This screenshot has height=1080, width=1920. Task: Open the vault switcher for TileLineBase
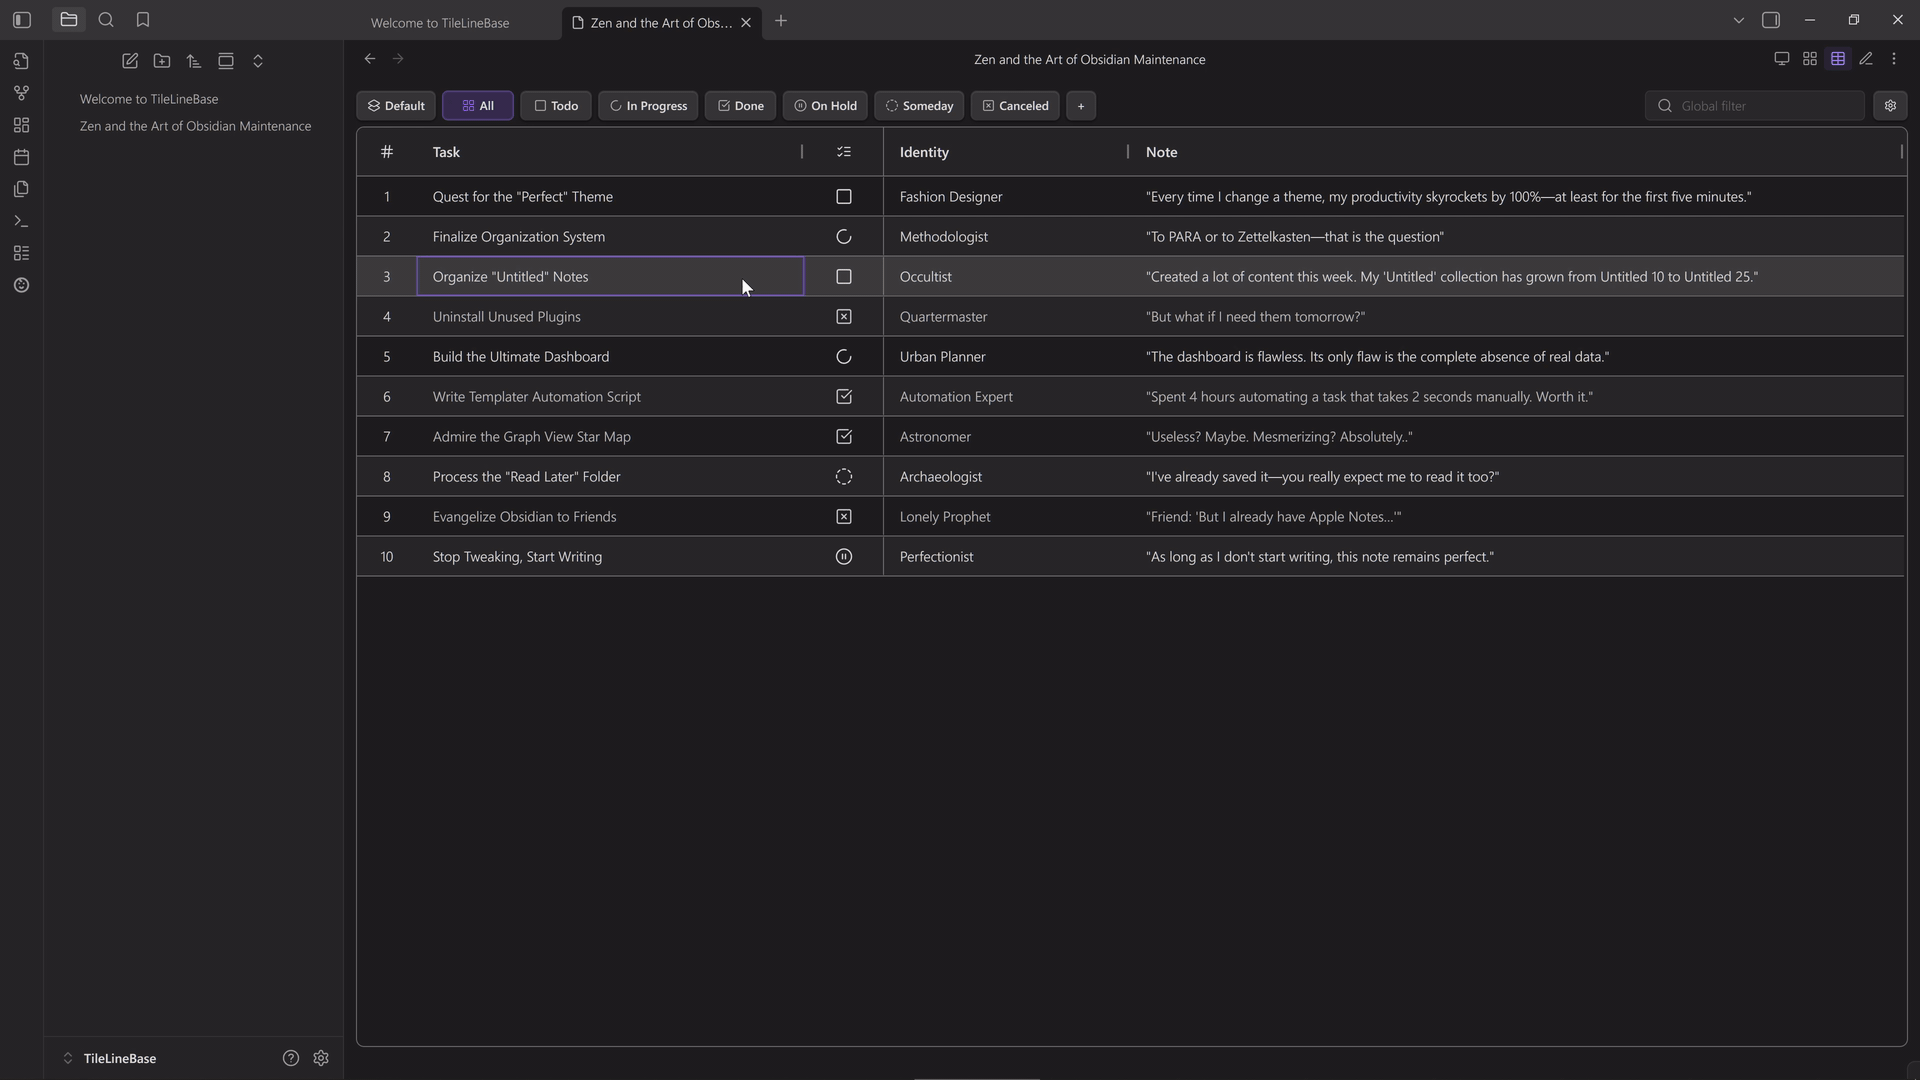coord(110,1058)
